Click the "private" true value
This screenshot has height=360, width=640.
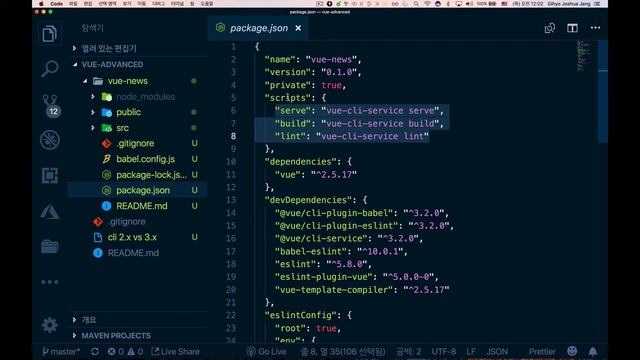click(x=331, y=85)
